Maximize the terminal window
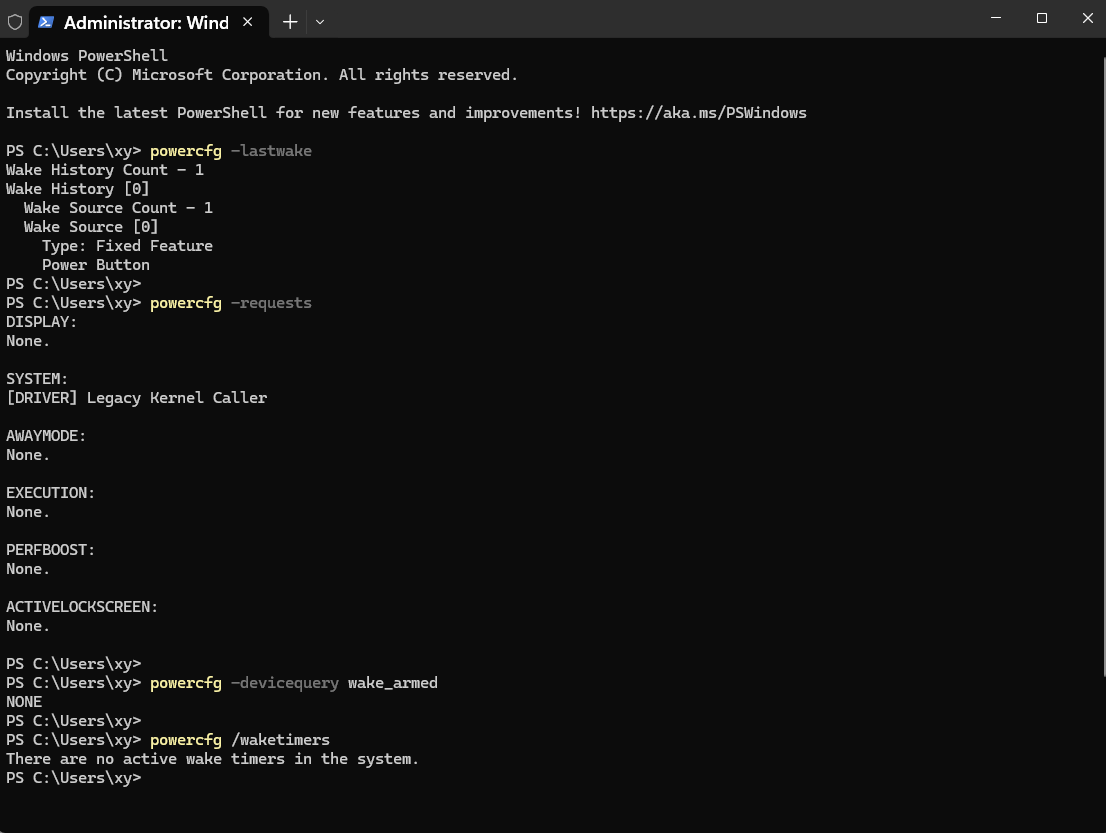Screen dimensions: 1106x833 click(x=1042, y=18)
